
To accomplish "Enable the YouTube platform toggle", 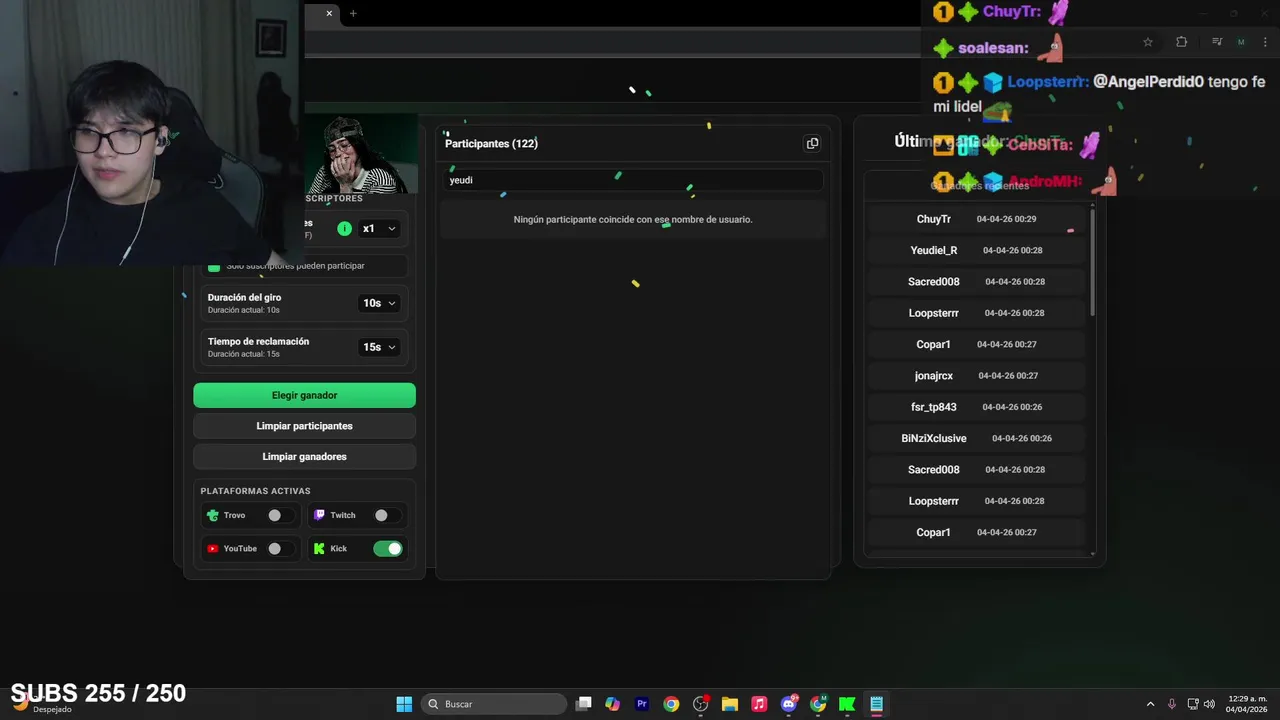I will click(280, 548).
